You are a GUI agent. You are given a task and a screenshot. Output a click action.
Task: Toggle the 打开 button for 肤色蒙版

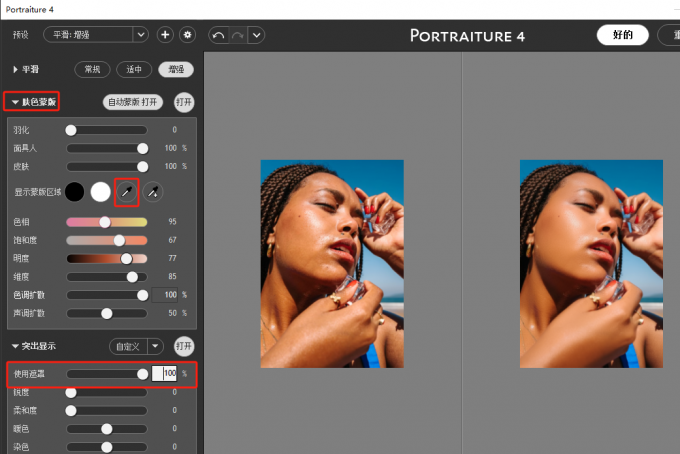point(184,102)
